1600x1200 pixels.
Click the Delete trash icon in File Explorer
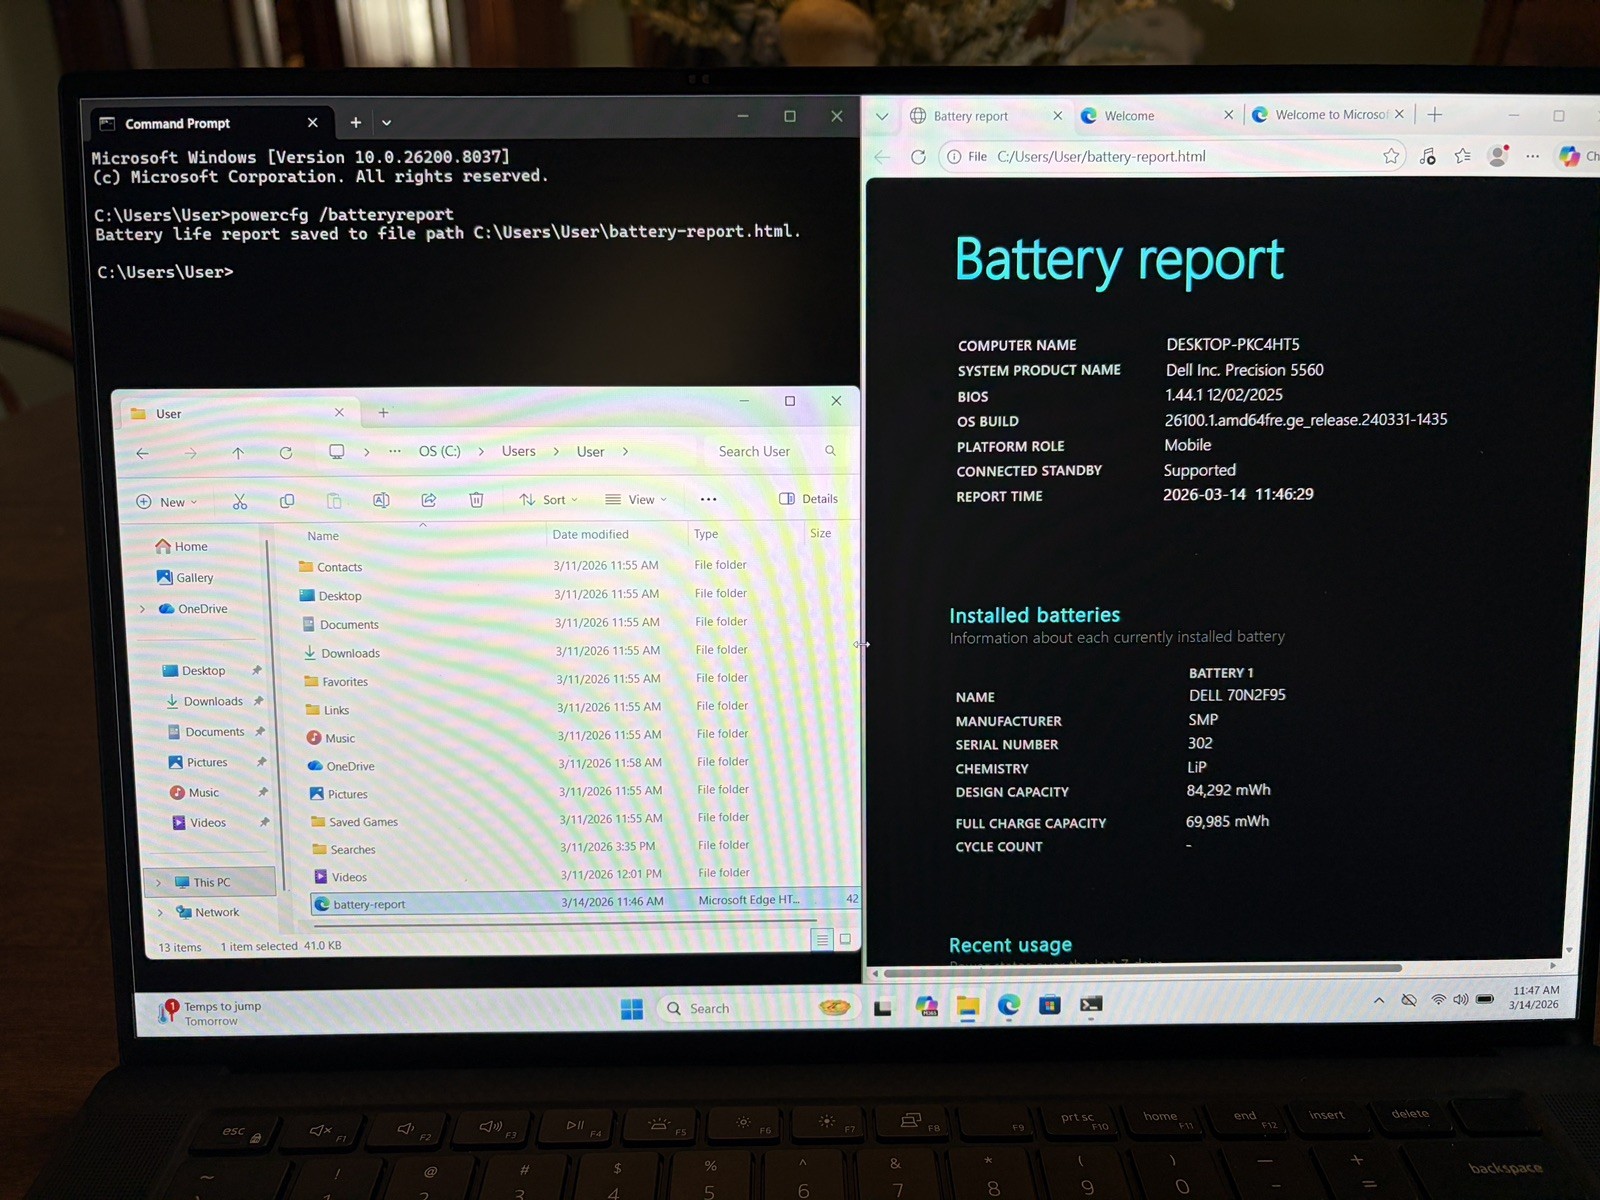tap(476, 500)
